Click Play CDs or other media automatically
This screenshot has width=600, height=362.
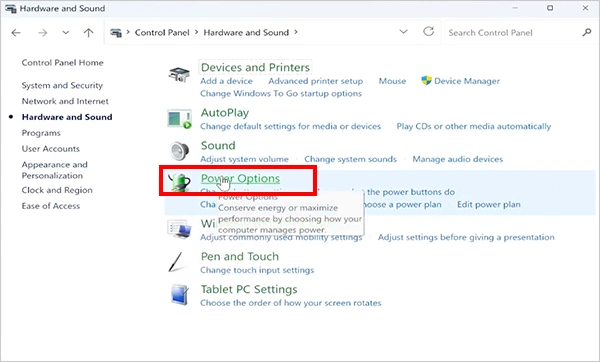point(474,126)
